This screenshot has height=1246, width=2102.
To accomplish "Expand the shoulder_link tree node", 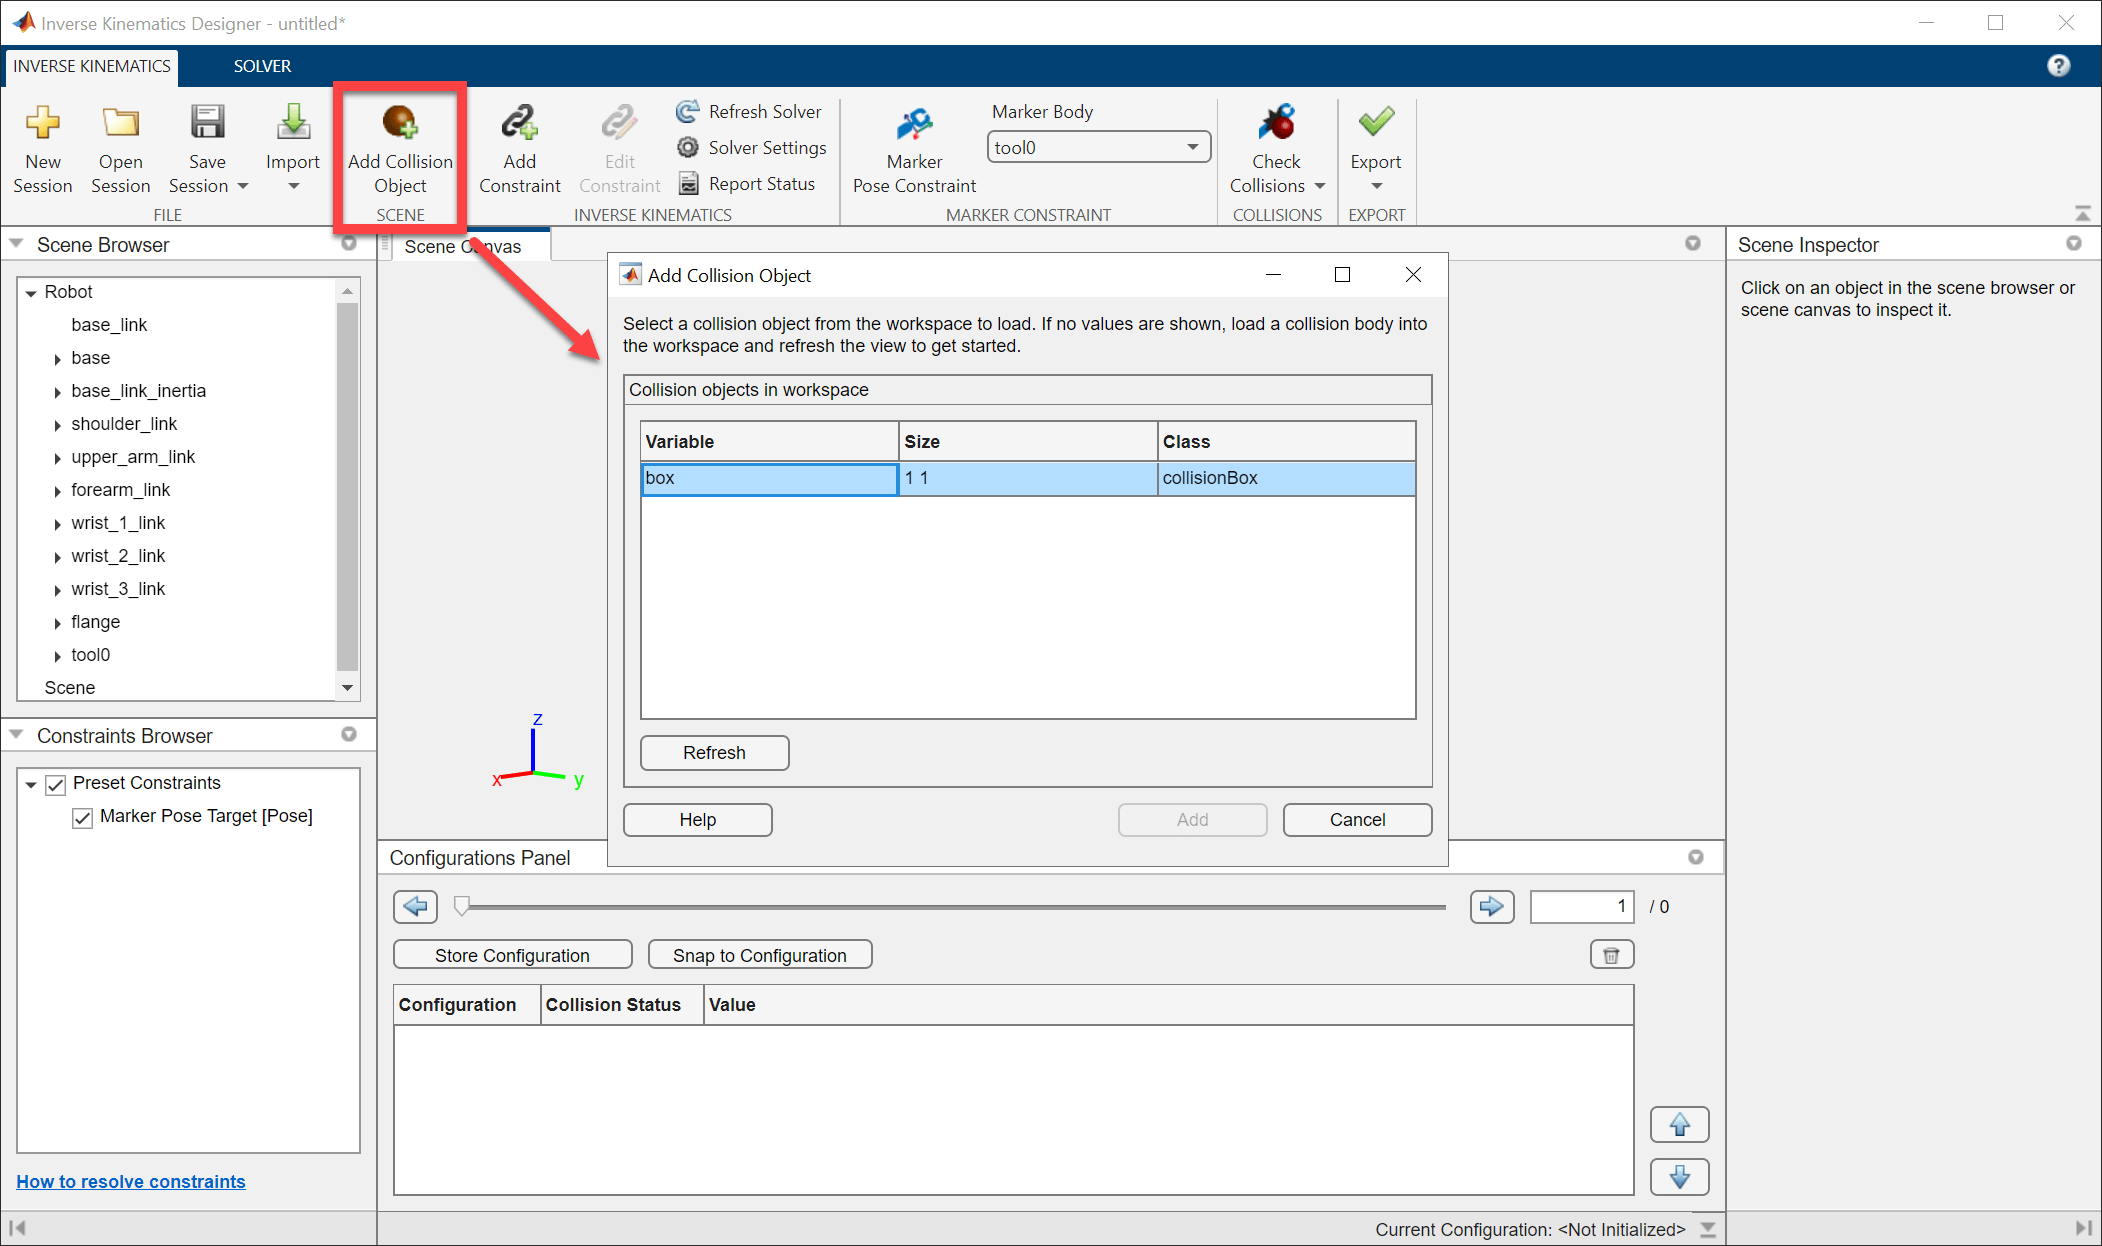I will [57, 425].
